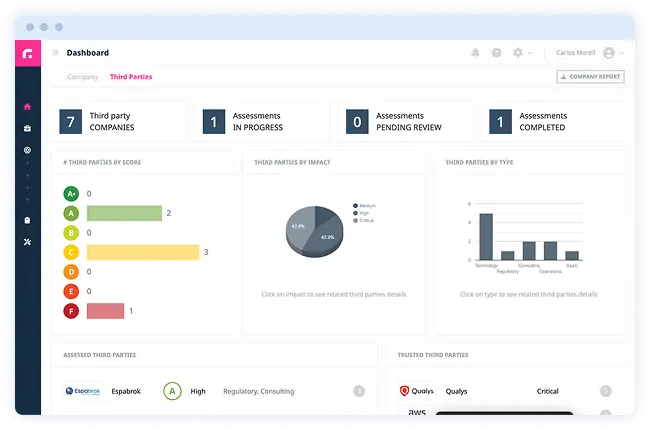Switch to the Company tab

[x=82, y=77]
